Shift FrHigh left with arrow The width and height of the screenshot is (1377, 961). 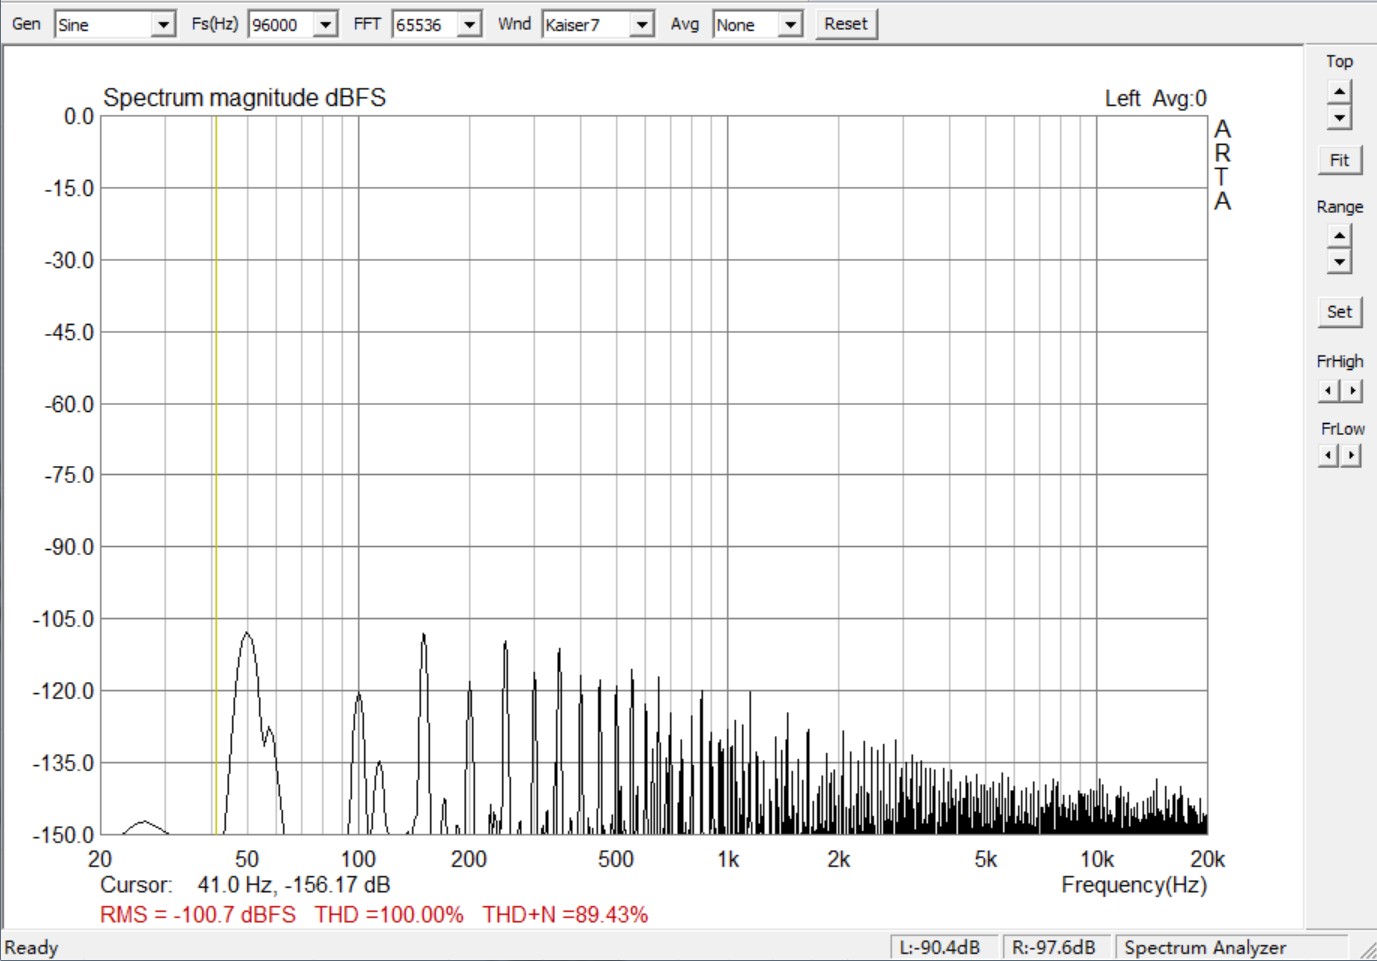1328,391
